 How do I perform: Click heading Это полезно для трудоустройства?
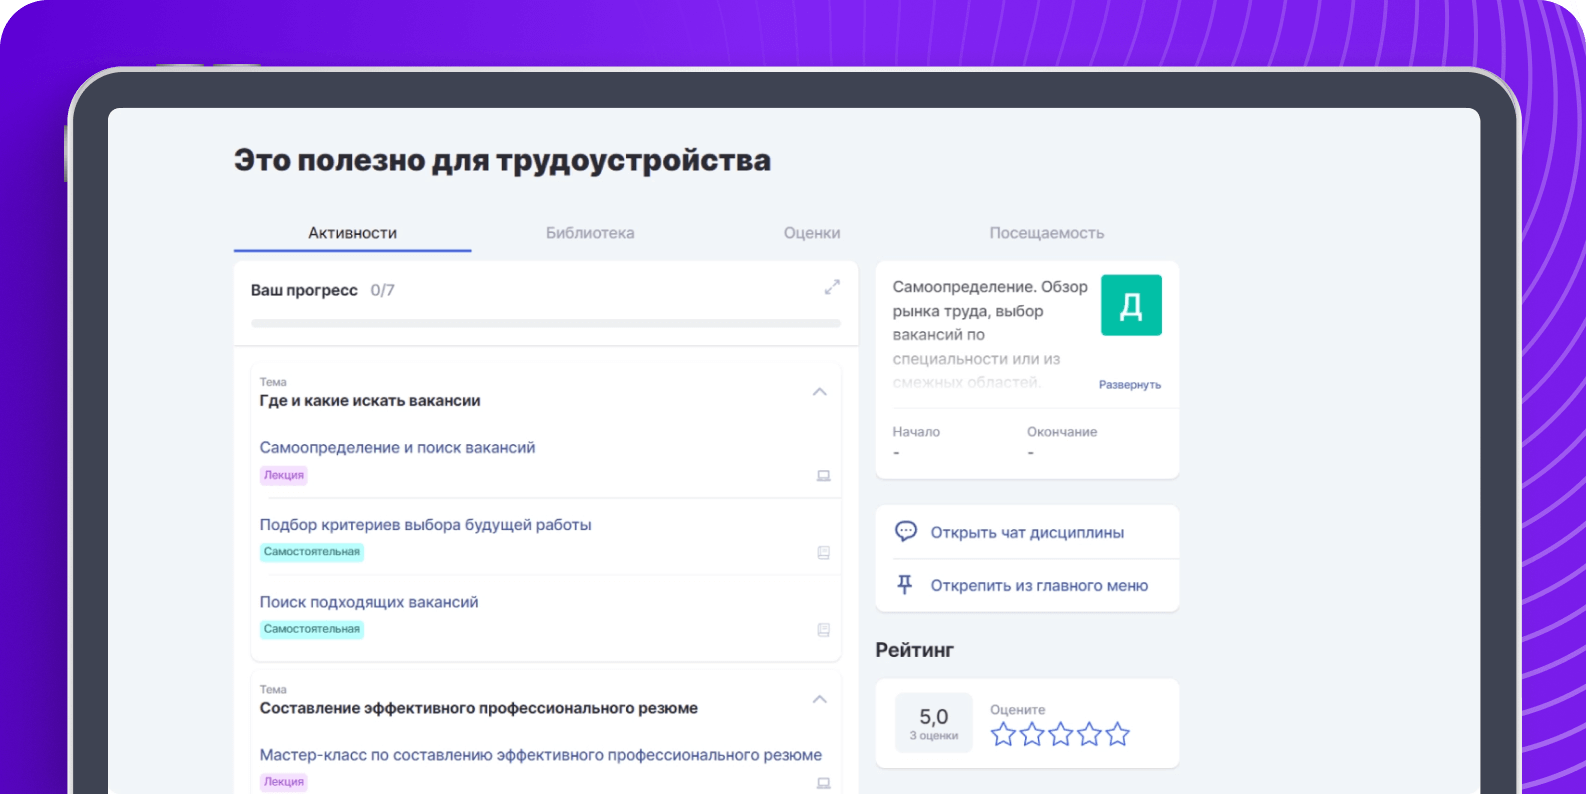(x=502, y=160)
